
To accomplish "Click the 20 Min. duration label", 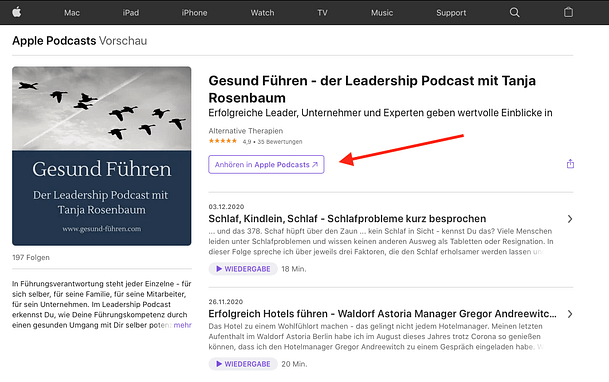I will tap(294, 364).
